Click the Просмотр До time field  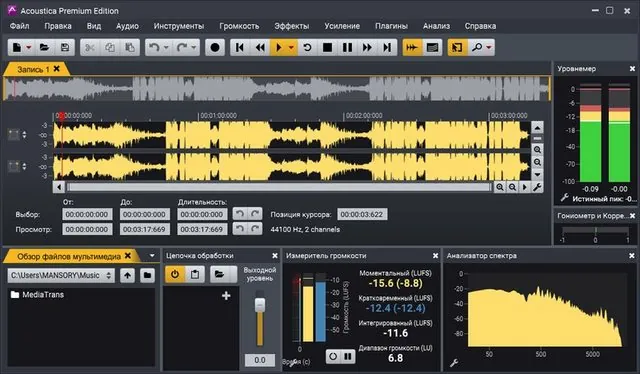tap(144, 229)
